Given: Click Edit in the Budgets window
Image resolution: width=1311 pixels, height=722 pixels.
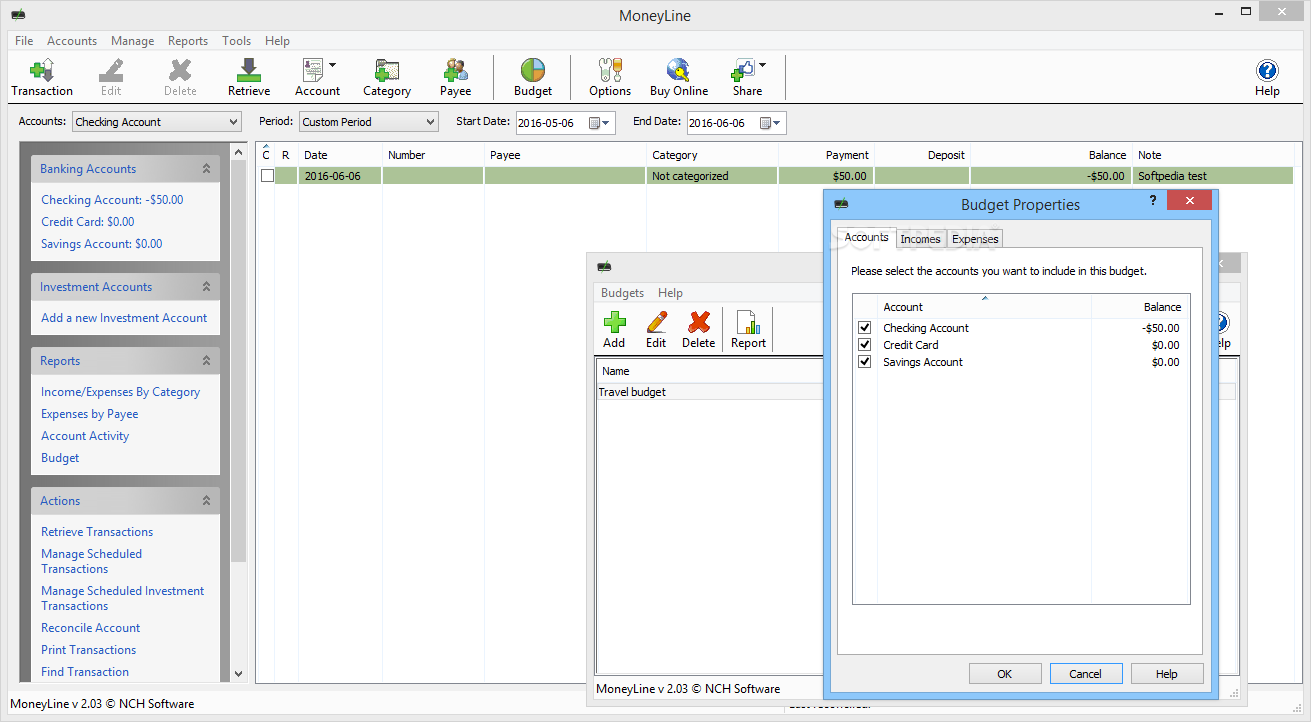Looking at the screenshot, I should click(656, 330).
